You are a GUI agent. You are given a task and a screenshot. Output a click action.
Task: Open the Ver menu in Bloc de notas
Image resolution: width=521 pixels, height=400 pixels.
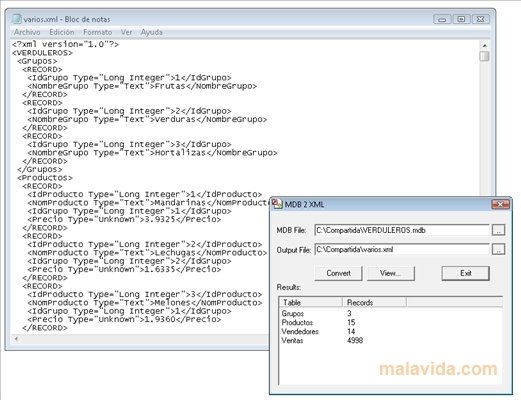coord(126,32)
